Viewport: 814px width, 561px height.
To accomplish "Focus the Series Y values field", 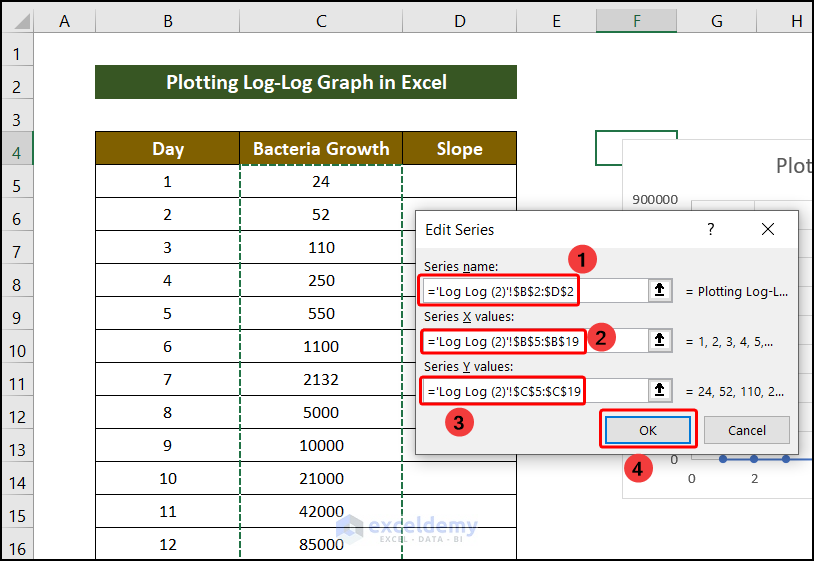I will click(x=535, y=391).
